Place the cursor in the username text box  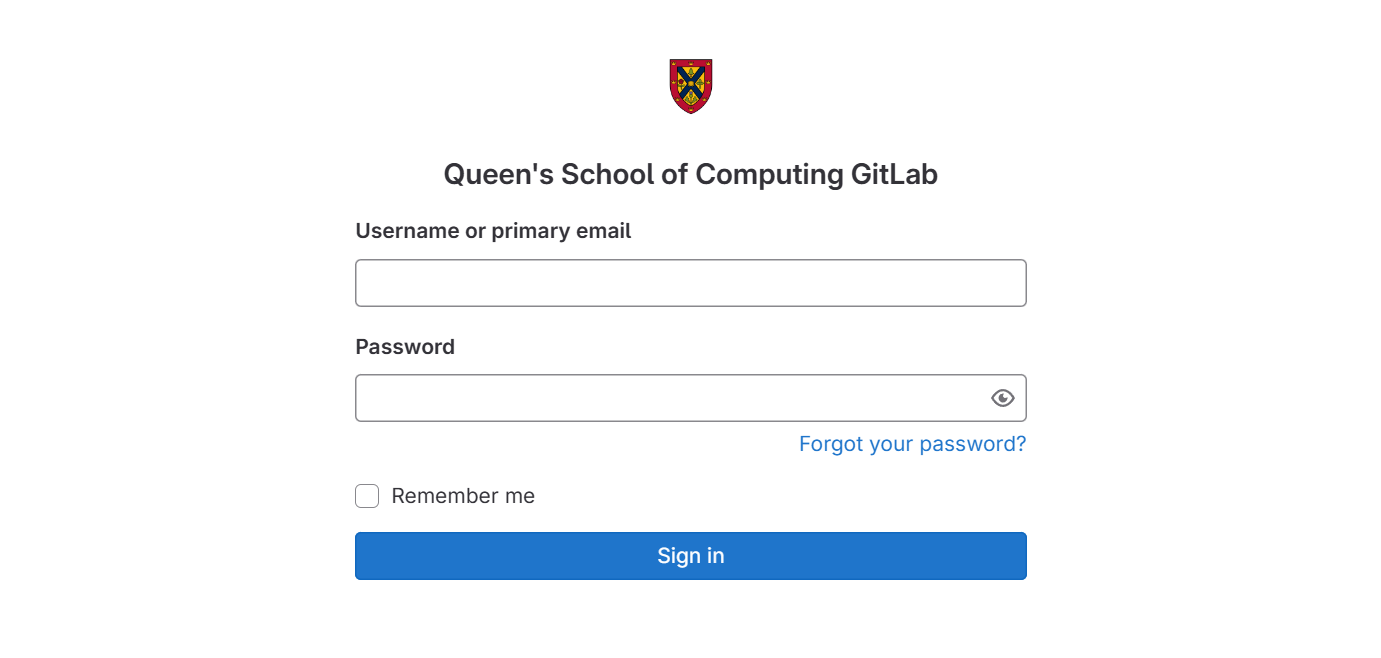690,283
